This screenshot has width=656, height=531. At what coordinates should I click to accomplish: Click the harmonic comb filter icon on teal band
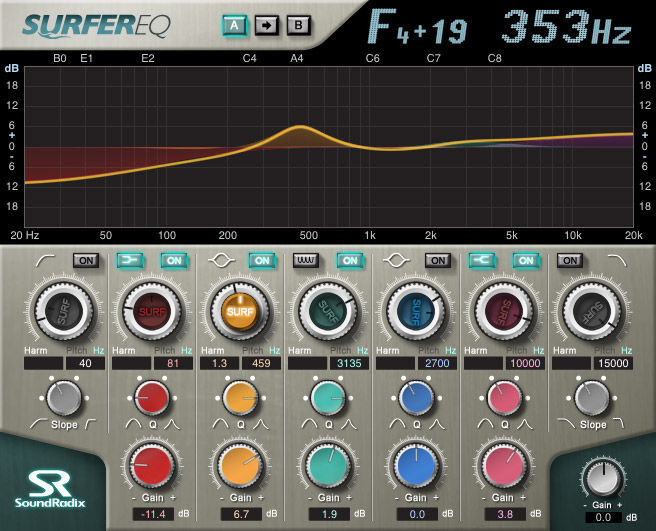306,261
